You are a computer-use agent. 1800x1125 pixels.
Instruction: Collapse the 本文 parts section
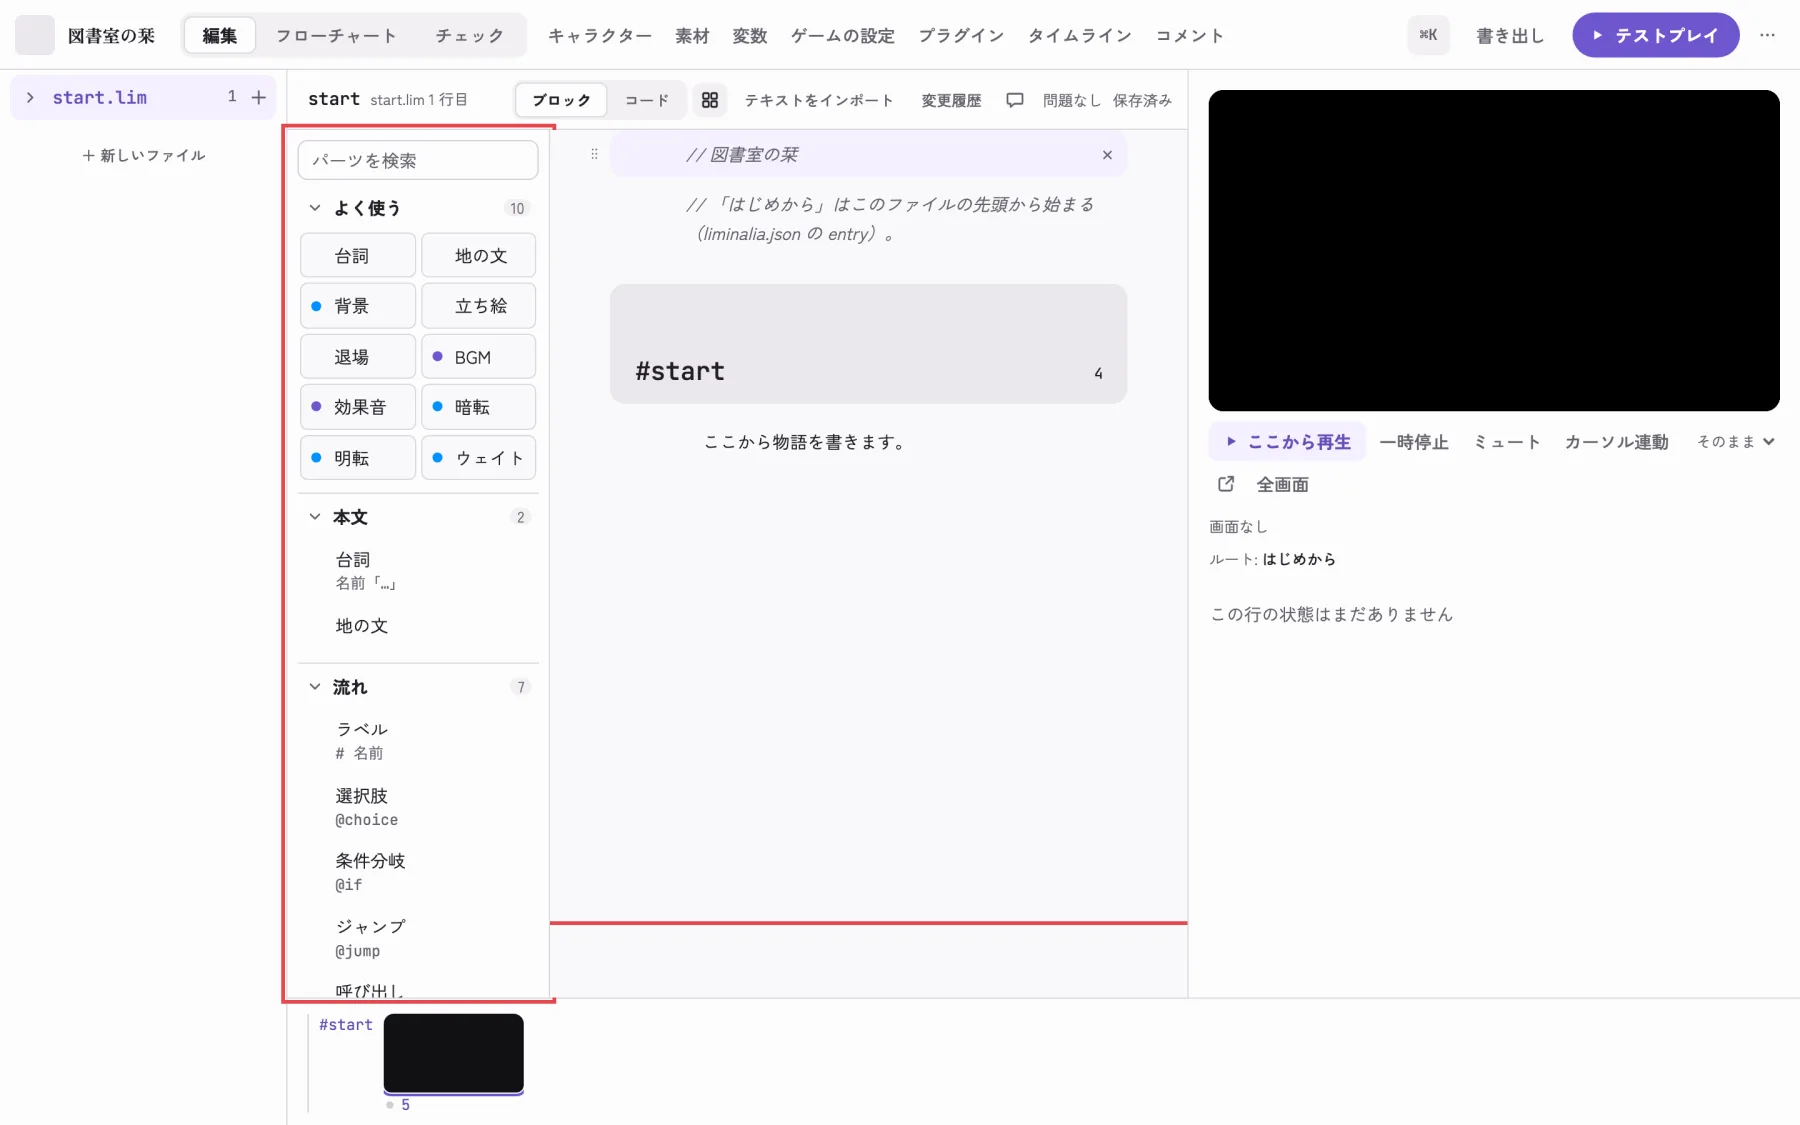coord(315,517)
